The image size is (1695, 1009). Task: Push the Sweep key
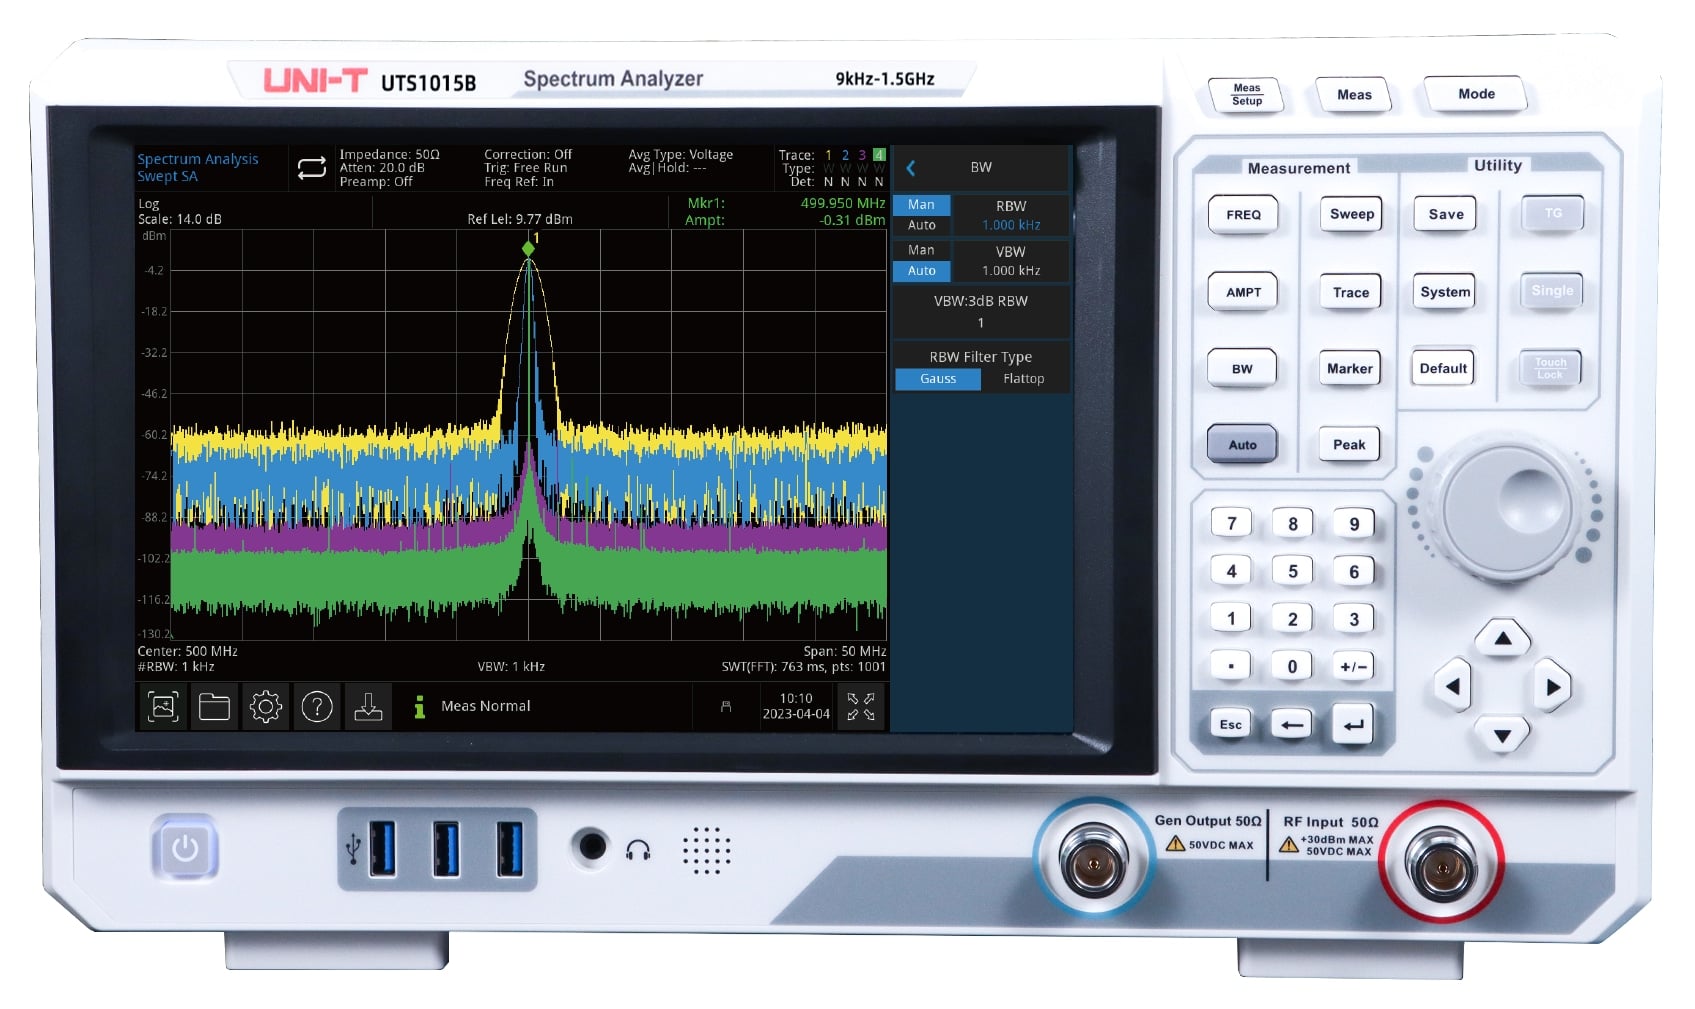pos(1351,214)
